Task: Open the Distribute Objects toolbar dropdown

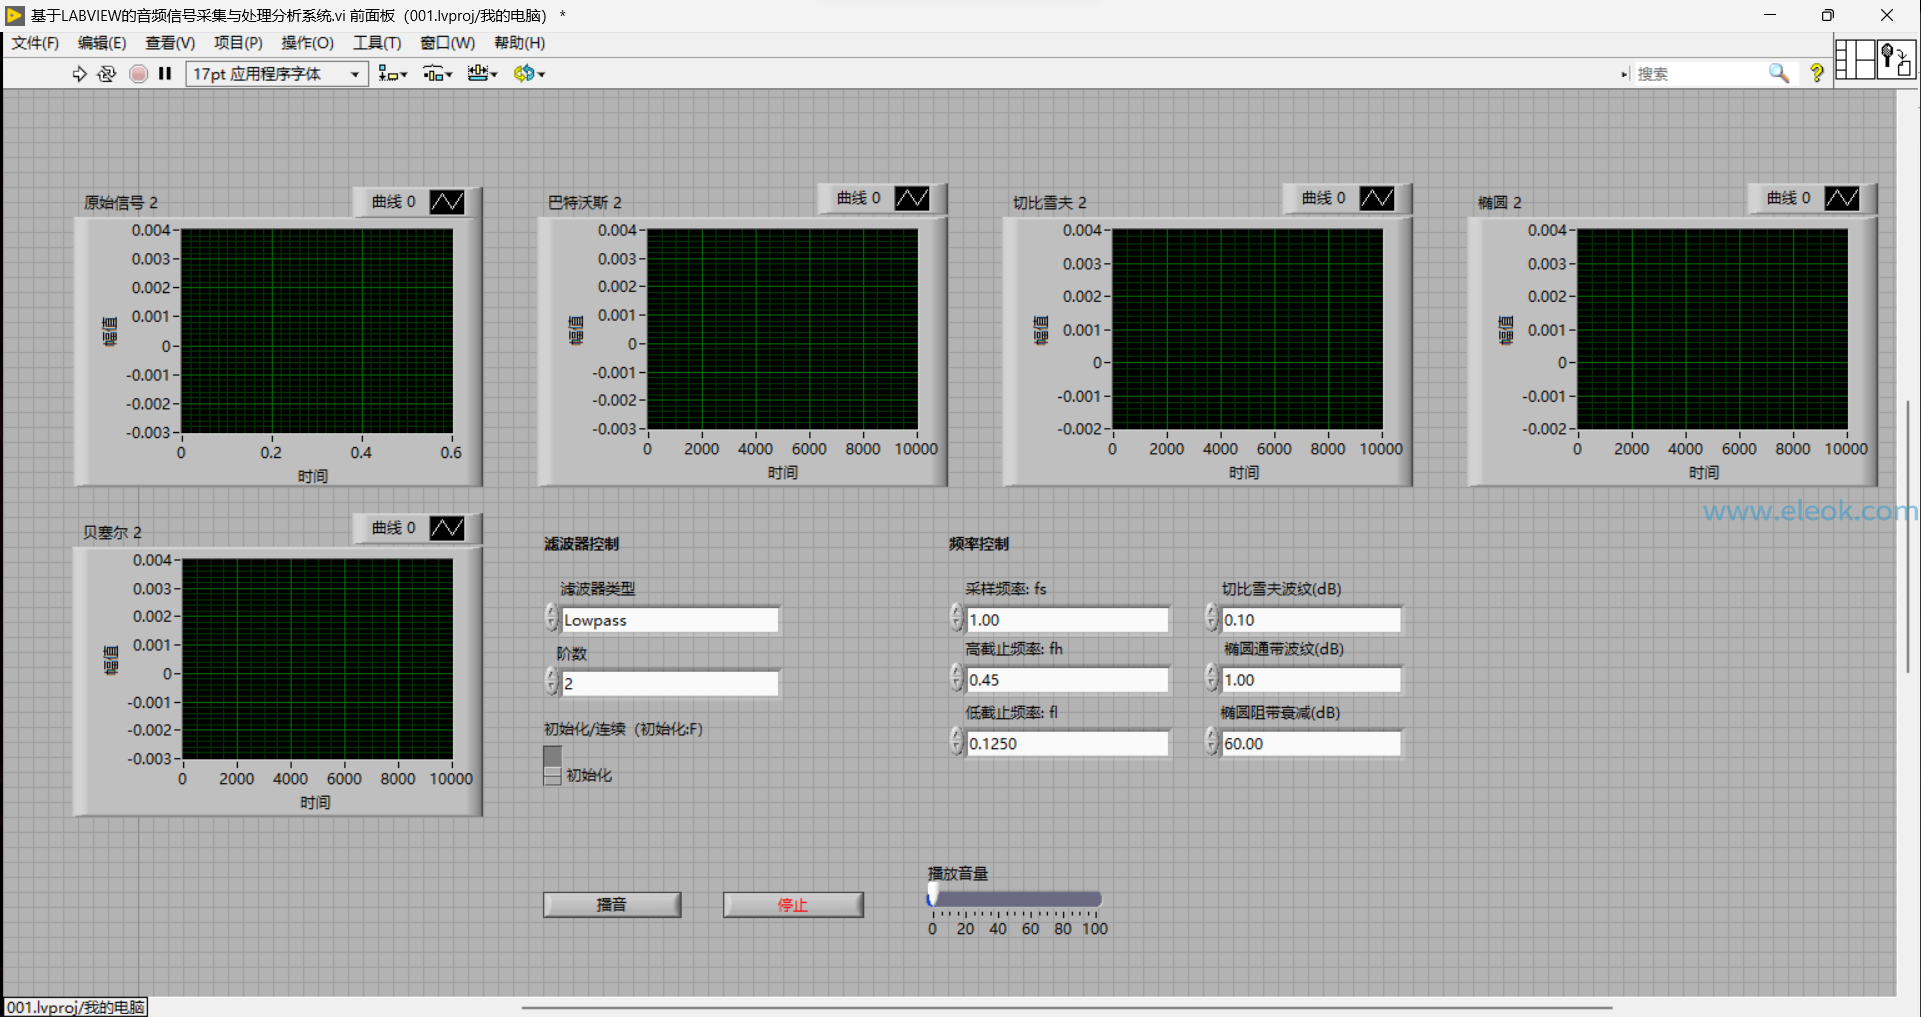Action: [437, 74]
